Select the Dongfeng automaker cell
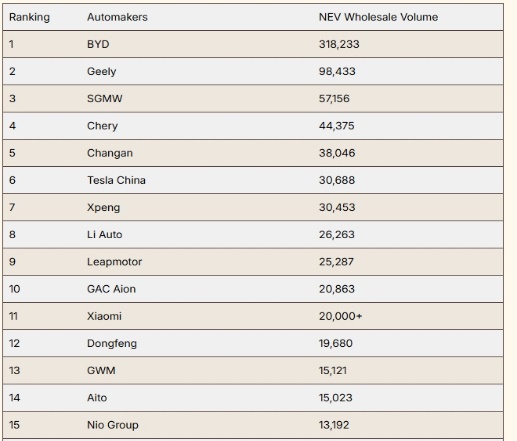 coord(112,344)
